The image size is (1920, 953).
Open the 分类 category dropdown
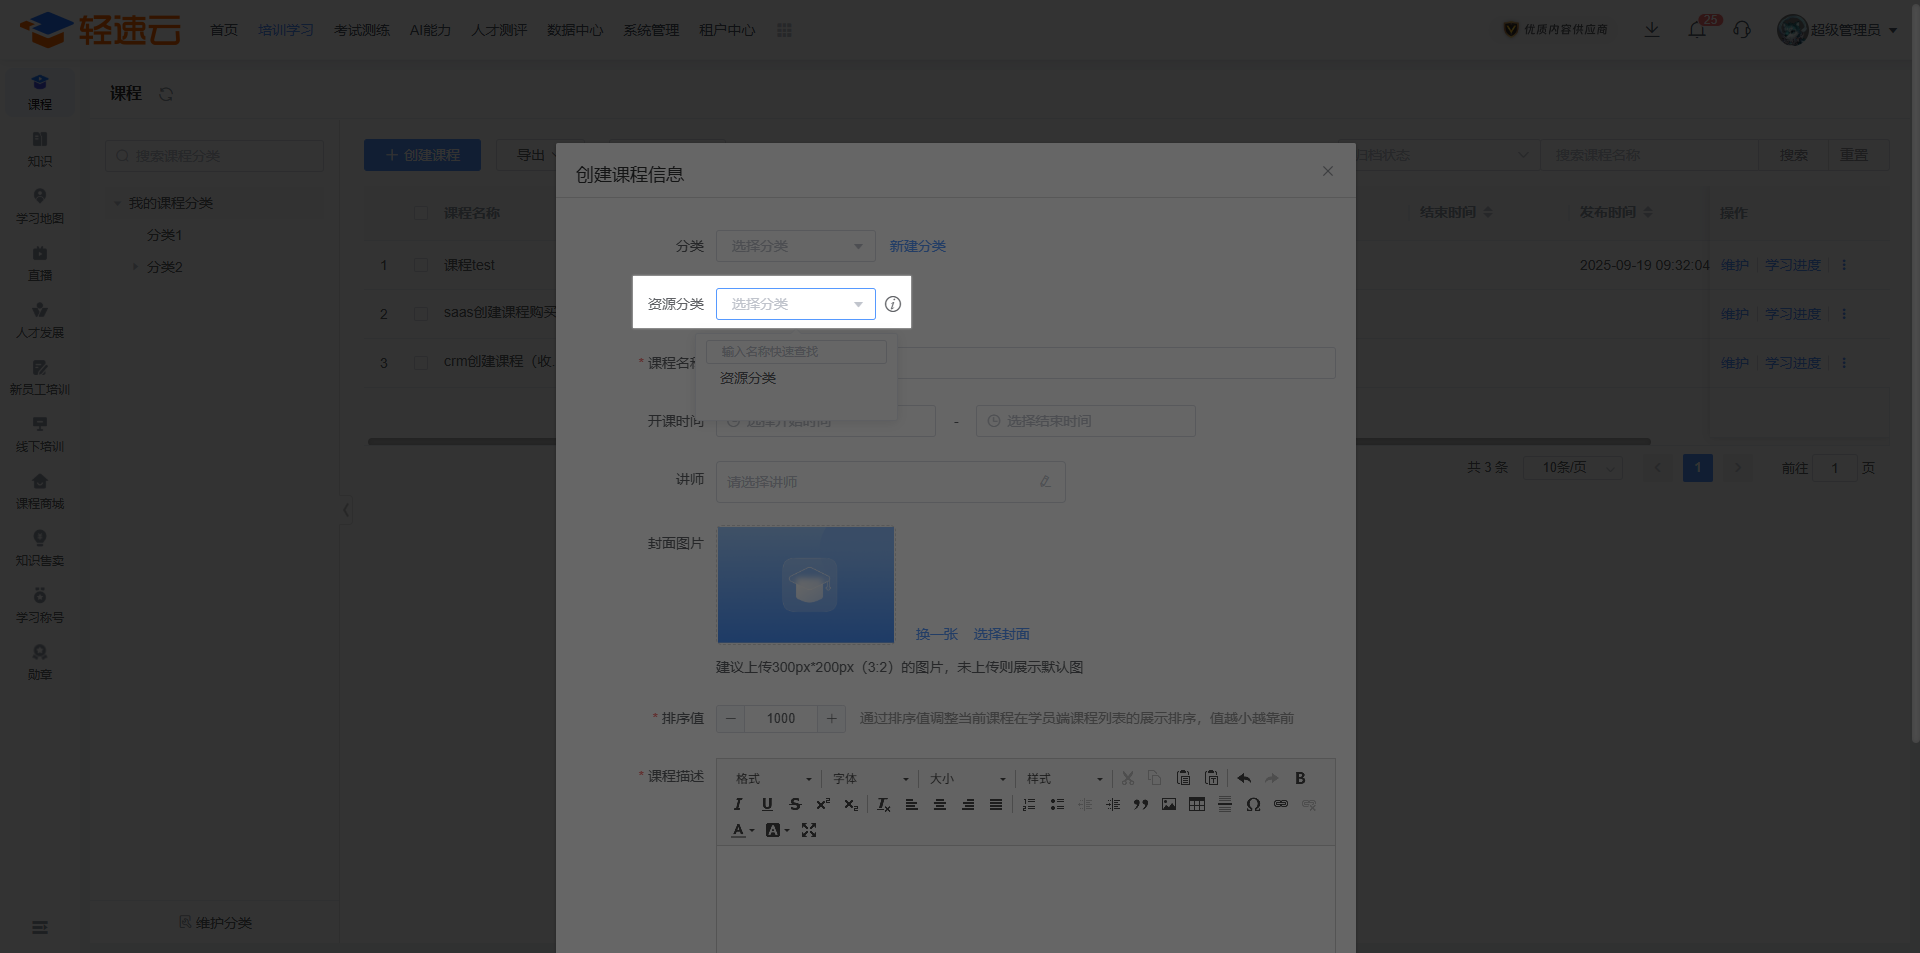click(795, 246)
